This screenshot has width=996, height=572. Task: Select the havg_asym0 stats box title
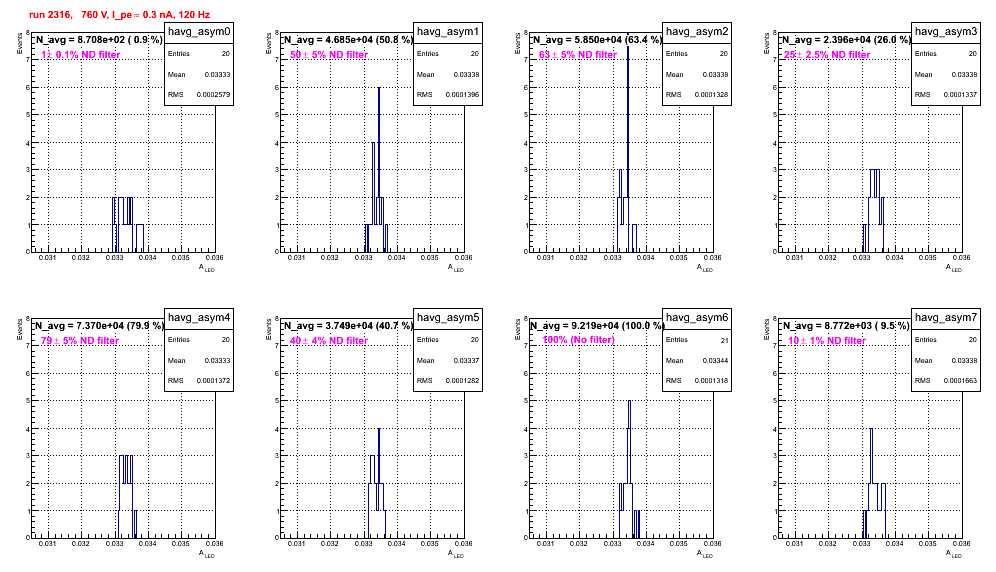click(199, 32)
